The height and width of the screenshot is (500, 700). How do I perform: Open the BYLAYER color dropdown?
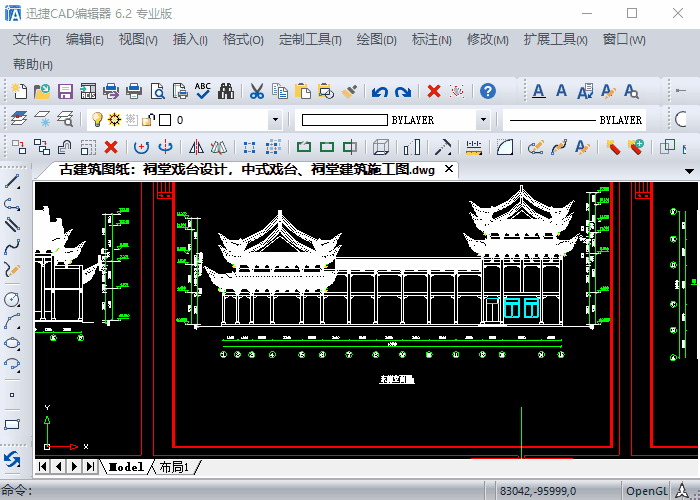[483, 120]
